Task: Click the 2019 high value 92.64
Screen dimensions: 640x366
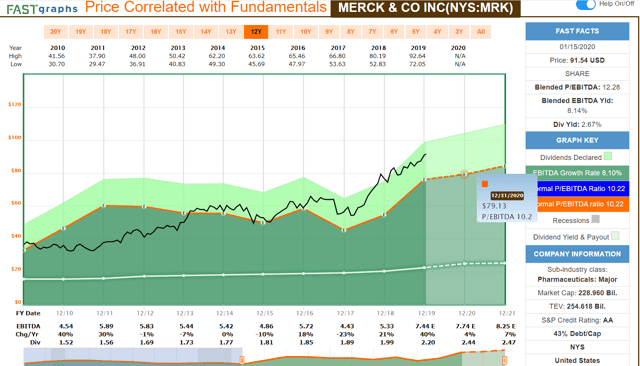Action: (x=417, y=56)
